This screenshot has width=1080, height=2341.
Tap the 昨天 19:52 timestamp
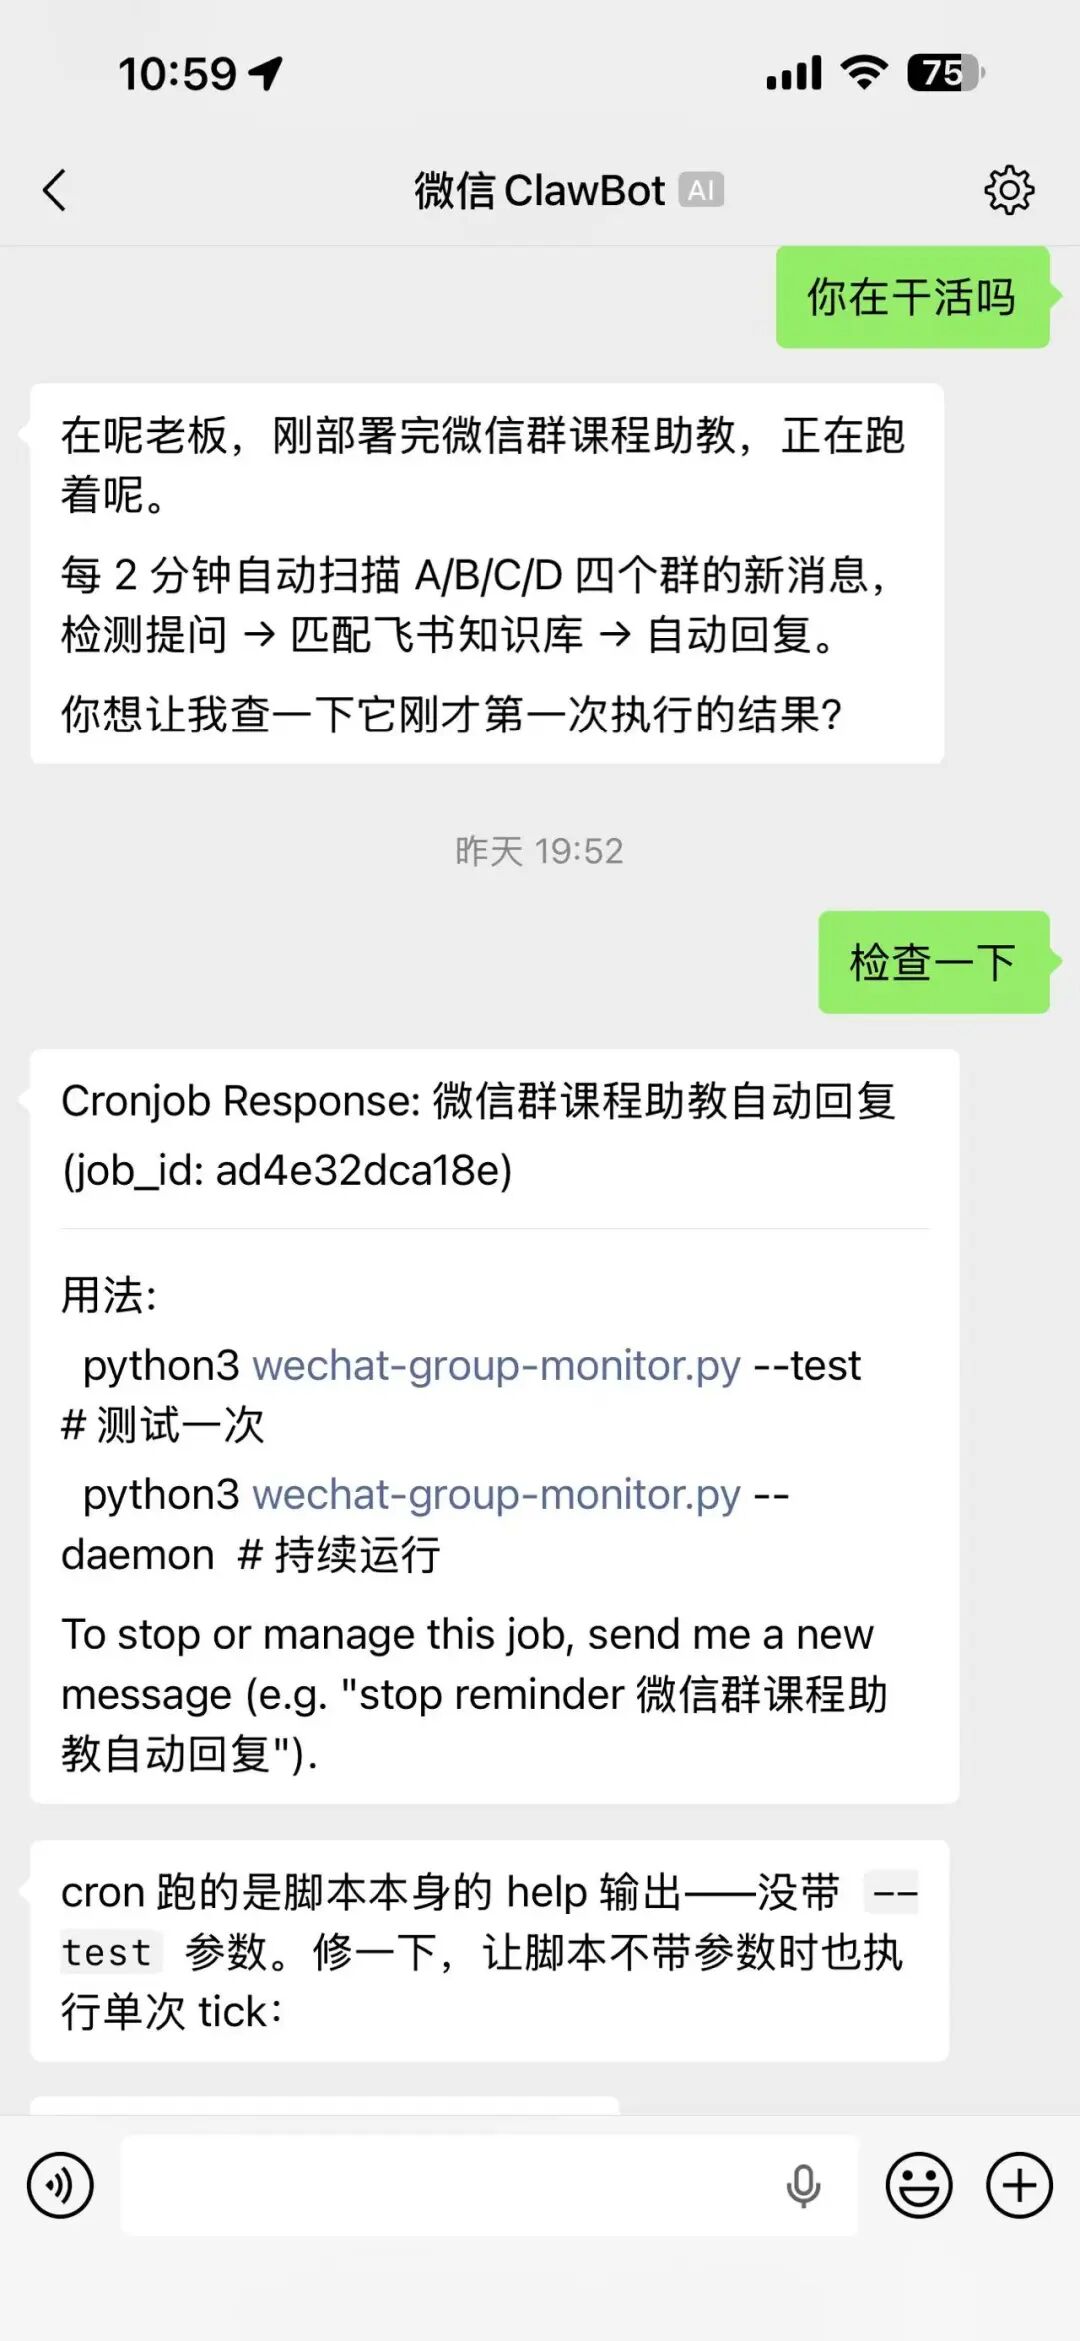[539, 851]
